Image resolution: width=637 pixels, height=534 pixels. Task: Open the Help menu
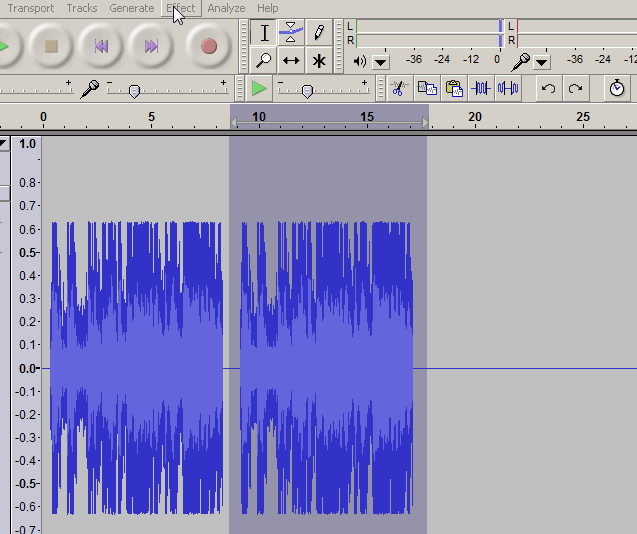(x=267, y=8)
